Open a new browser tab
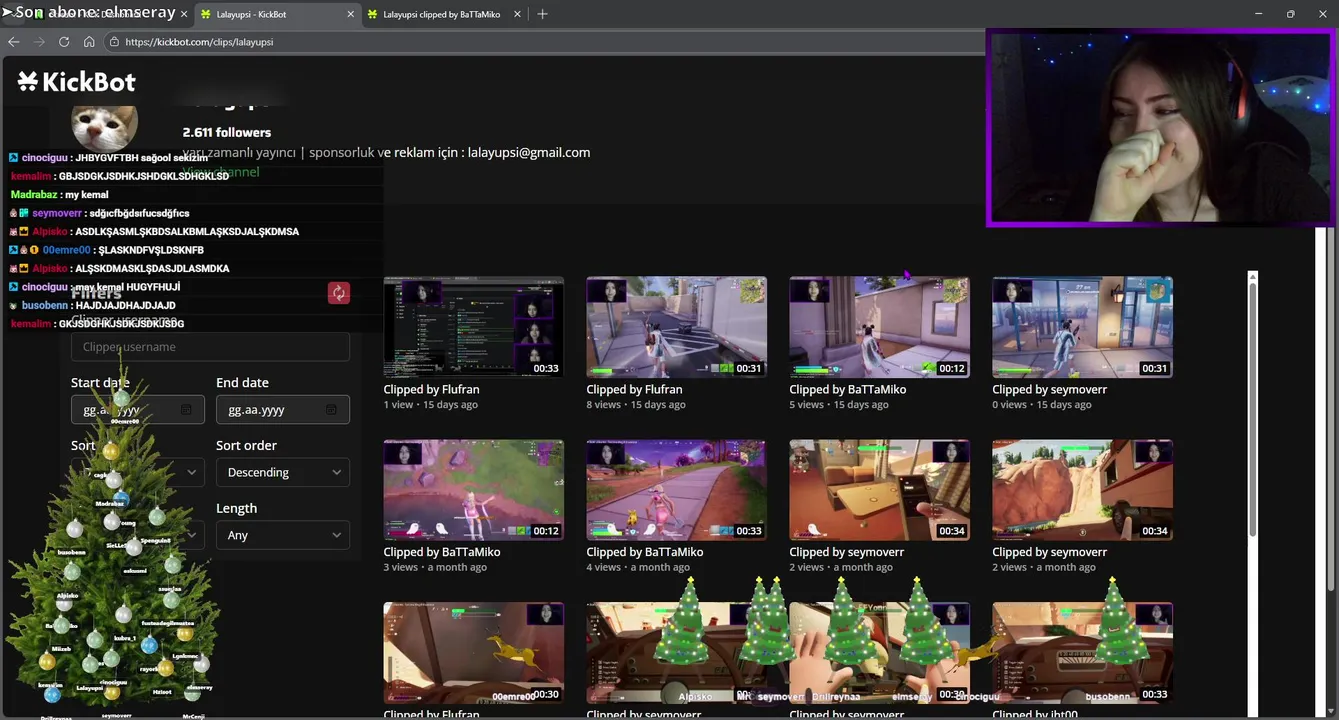This screenshot has width=1339, height=720. 542,14
